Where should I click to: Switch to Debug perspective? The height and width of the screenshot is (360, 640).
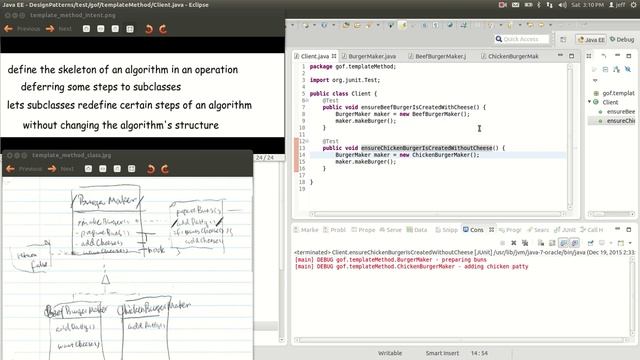tap(622, 40)
